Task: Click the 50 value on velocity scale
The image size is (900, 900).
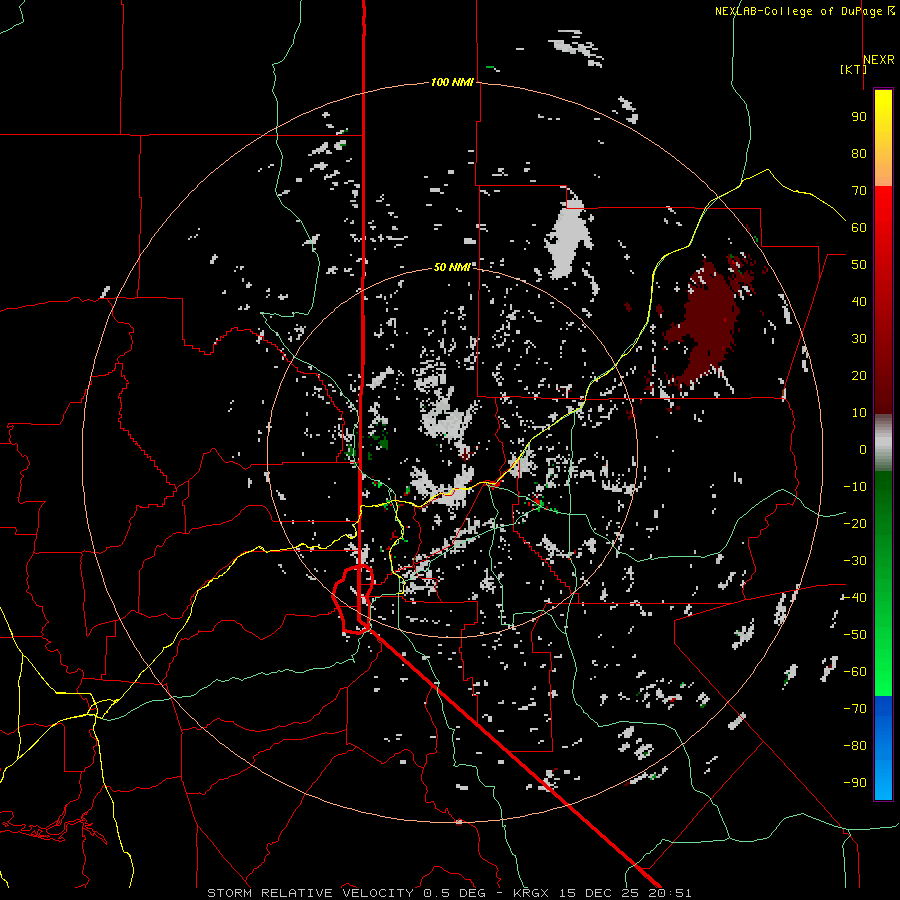Action: [x=859, y=265]
